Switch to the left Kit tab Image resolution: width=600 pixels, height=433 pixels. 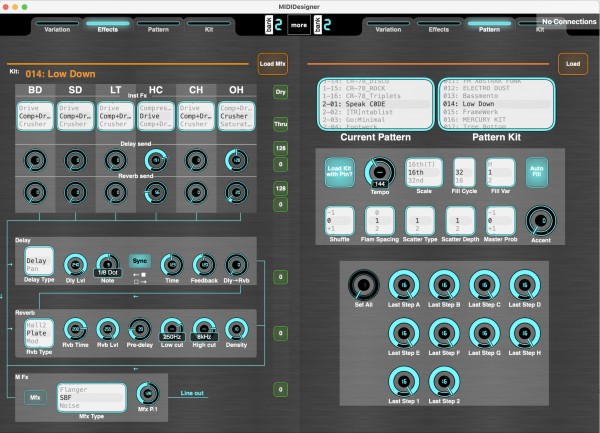coord(209,27)
